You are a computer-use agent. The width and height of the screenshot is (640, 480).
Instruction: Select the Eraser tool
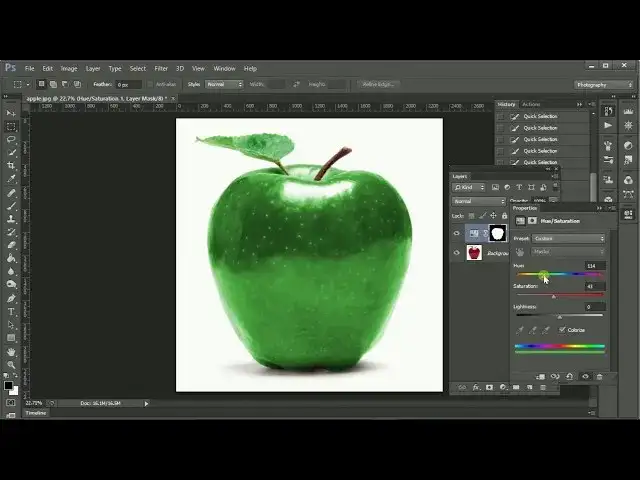tap(11, 245)
